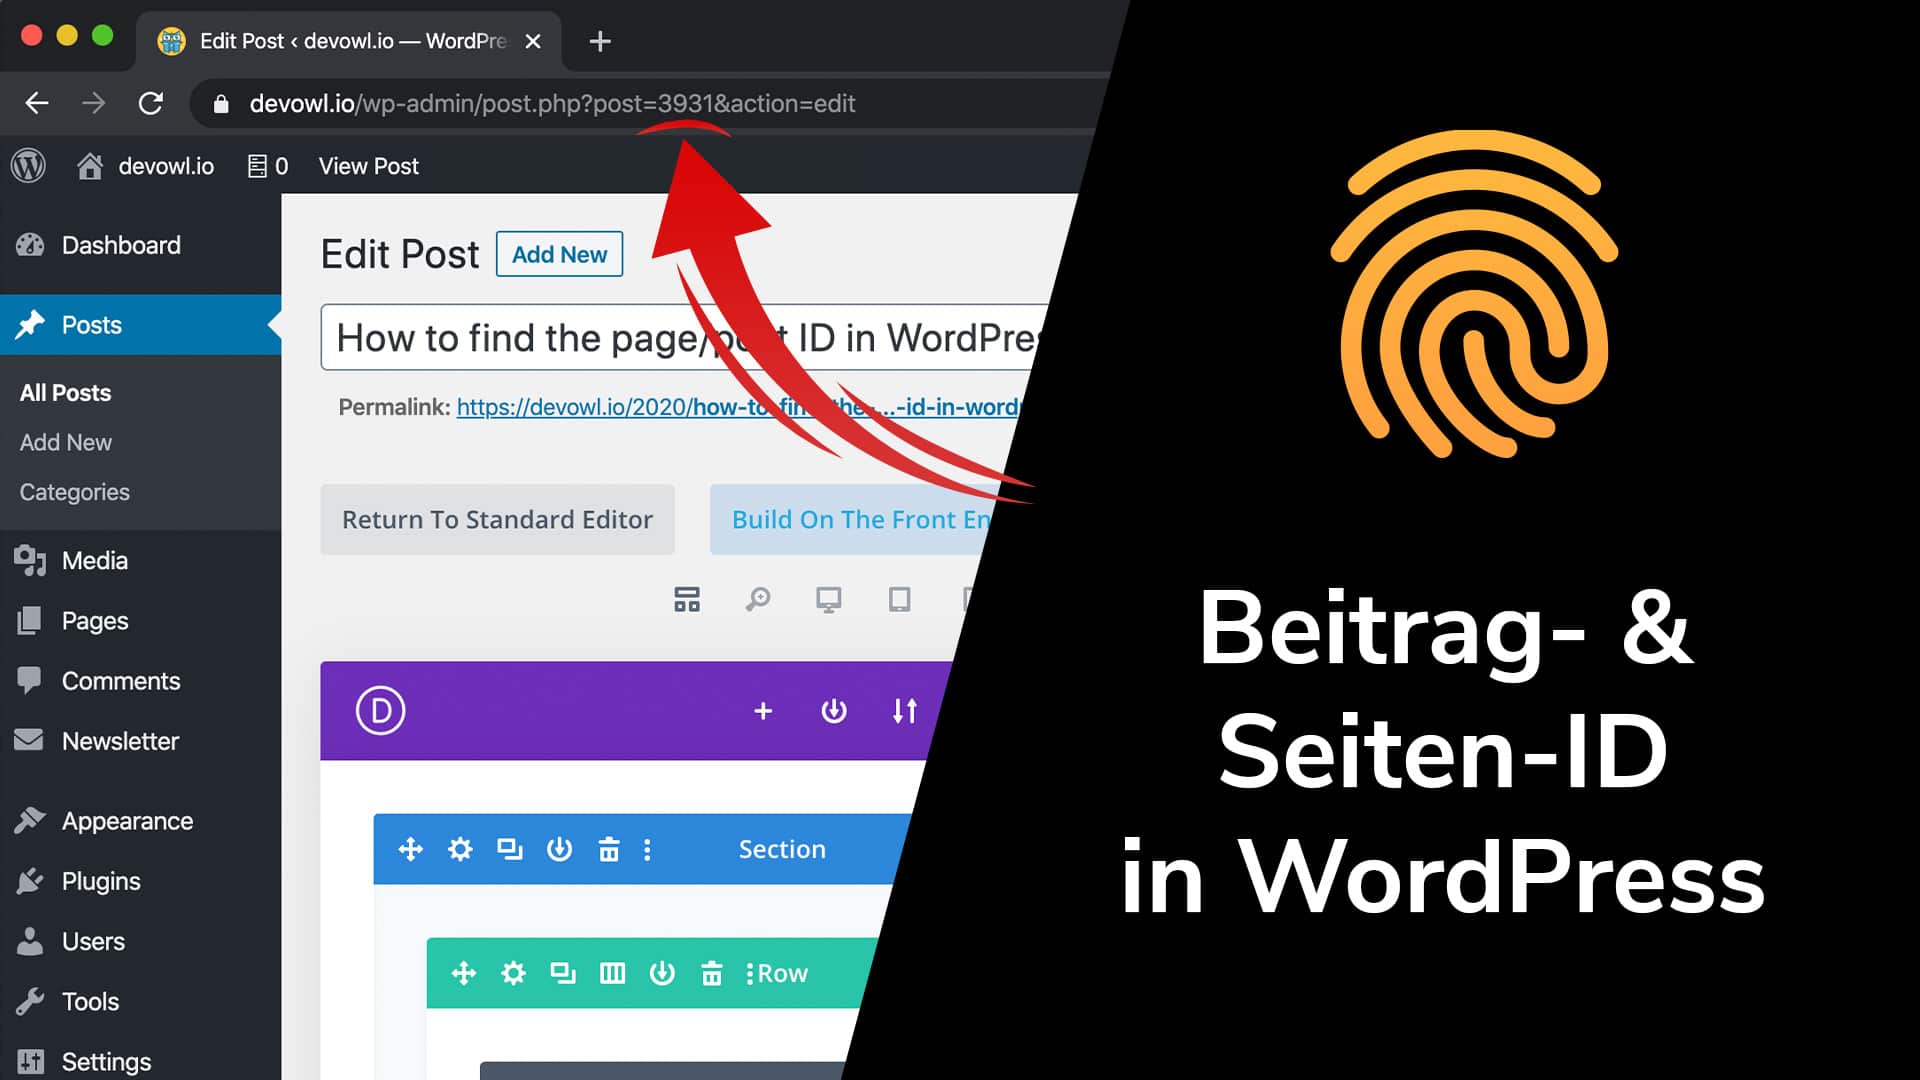Click the desktop preview icon

(x=828, y=600)
